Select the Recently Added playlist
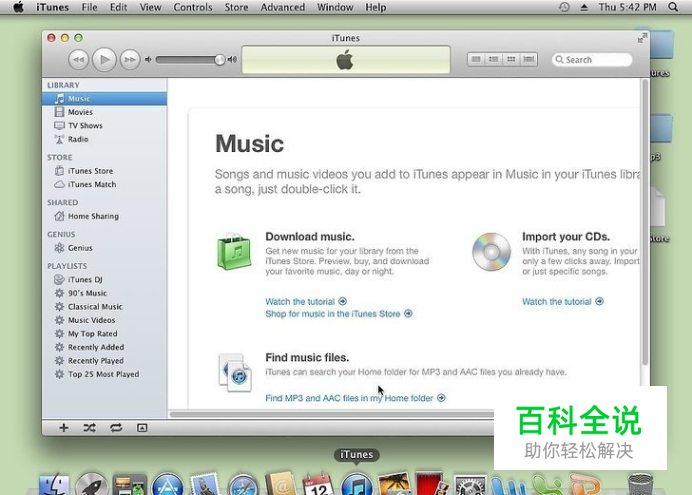 tap(105, 347)
